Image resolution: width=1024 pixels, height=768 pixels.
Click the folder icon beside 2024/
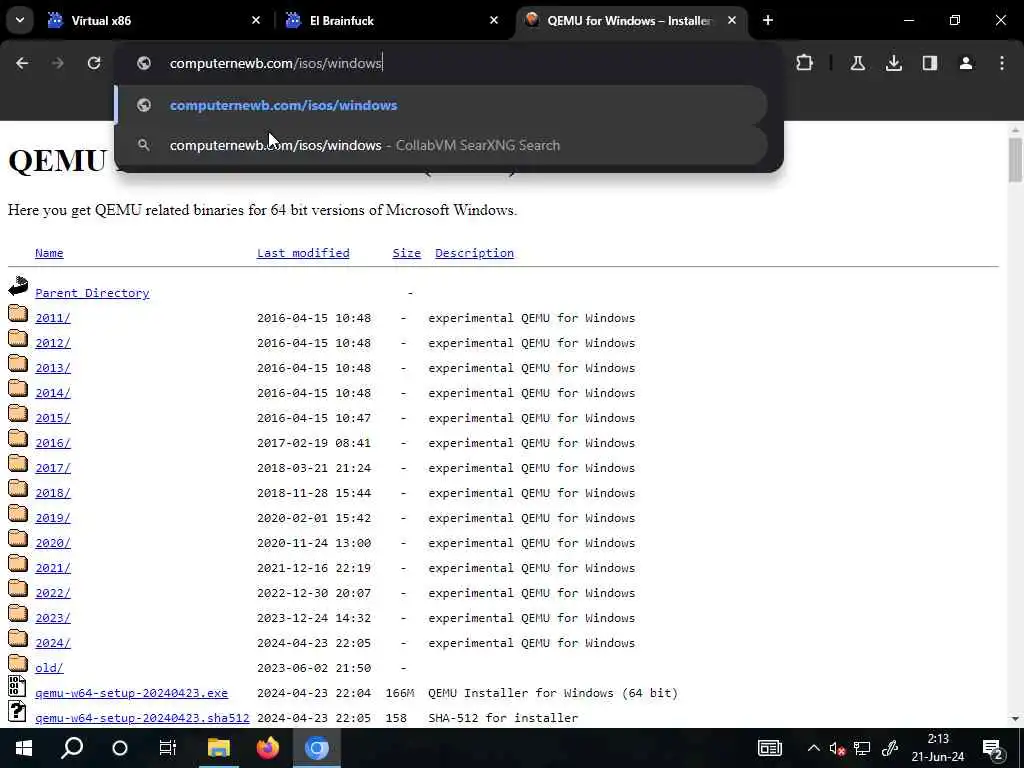[18, 638]
